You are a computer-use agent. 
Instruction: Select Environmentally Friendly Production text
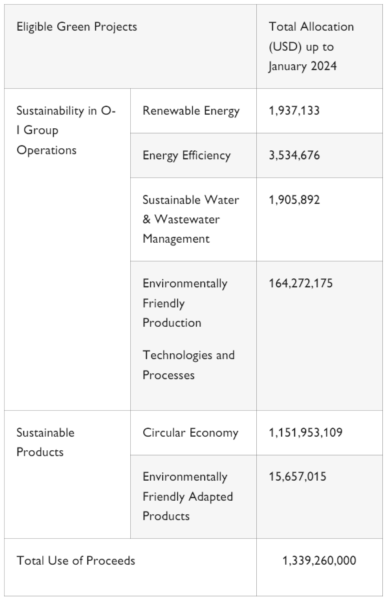[x=185, y=303]
